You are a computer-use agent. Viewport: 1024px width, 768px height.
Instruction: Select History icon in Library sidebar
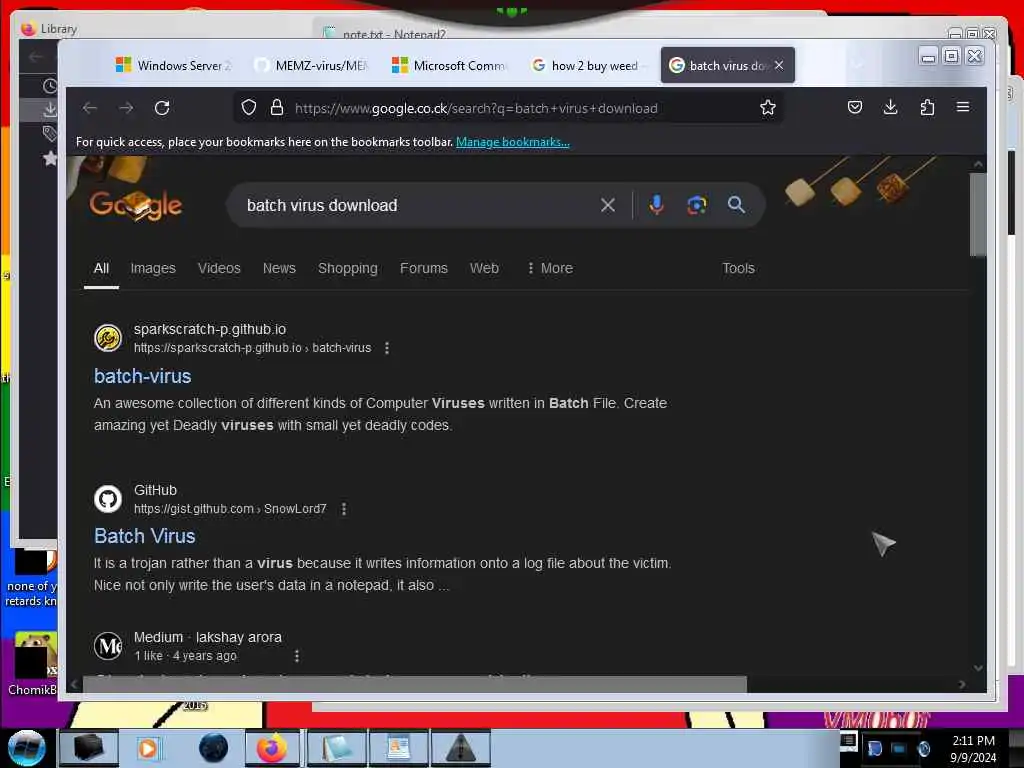point(50,86)
